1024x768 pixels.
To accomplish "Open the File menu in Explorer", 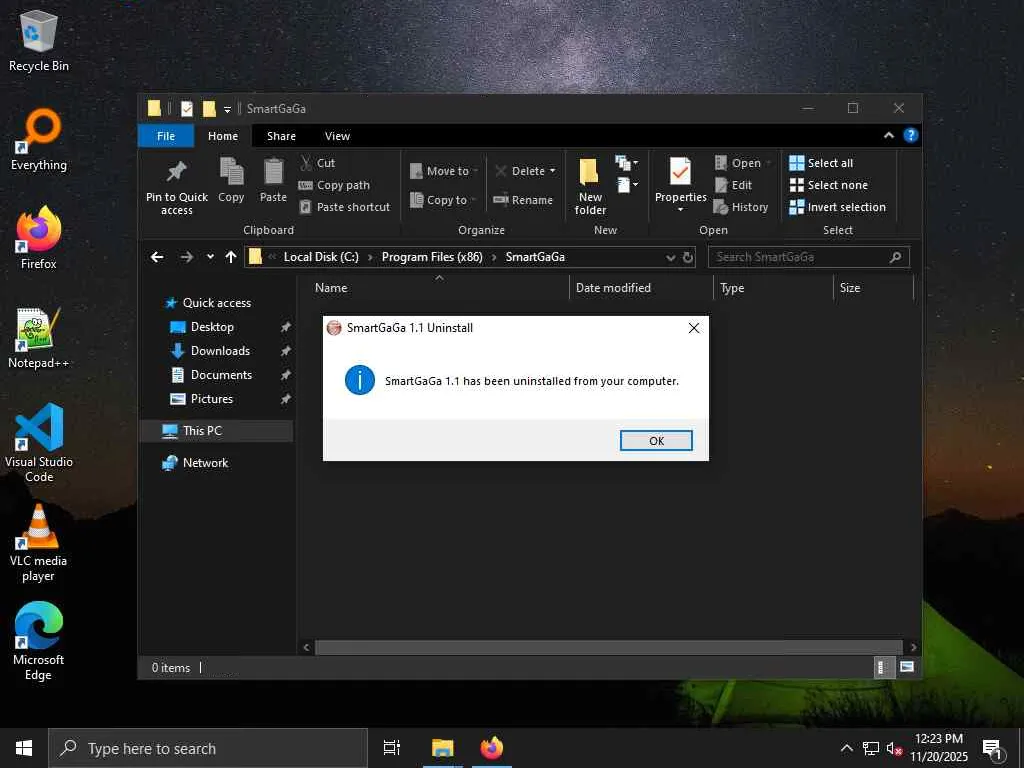I will click(x=166, y=136).
